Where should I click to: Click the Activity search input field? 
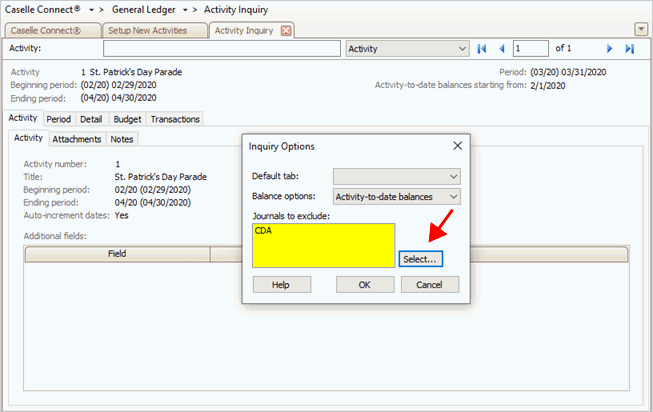[x=221, y=48]
